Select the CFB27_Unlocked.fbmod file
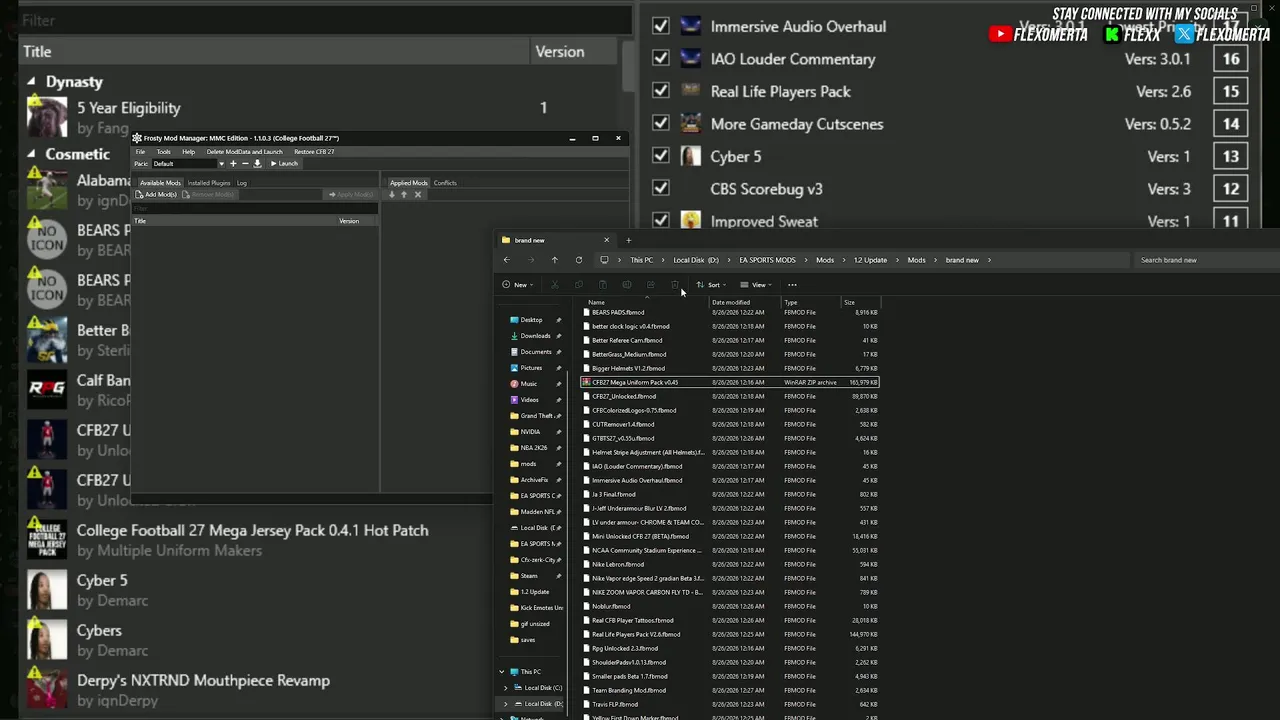 [730, 396]
